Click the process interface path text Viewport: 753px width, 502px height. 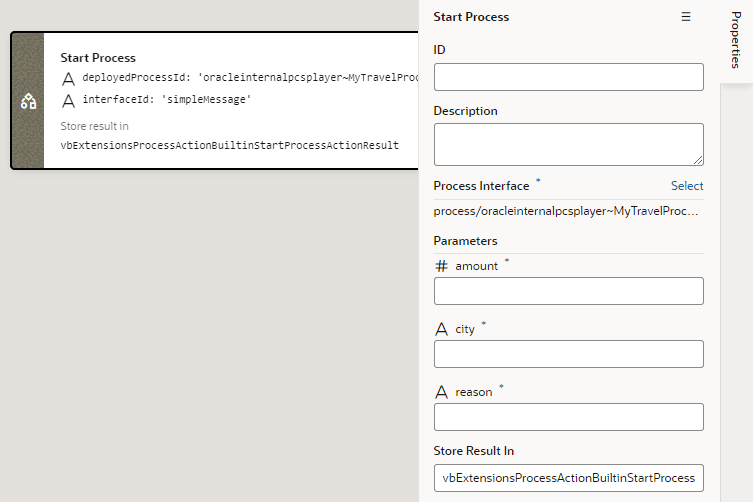[566, 212]
